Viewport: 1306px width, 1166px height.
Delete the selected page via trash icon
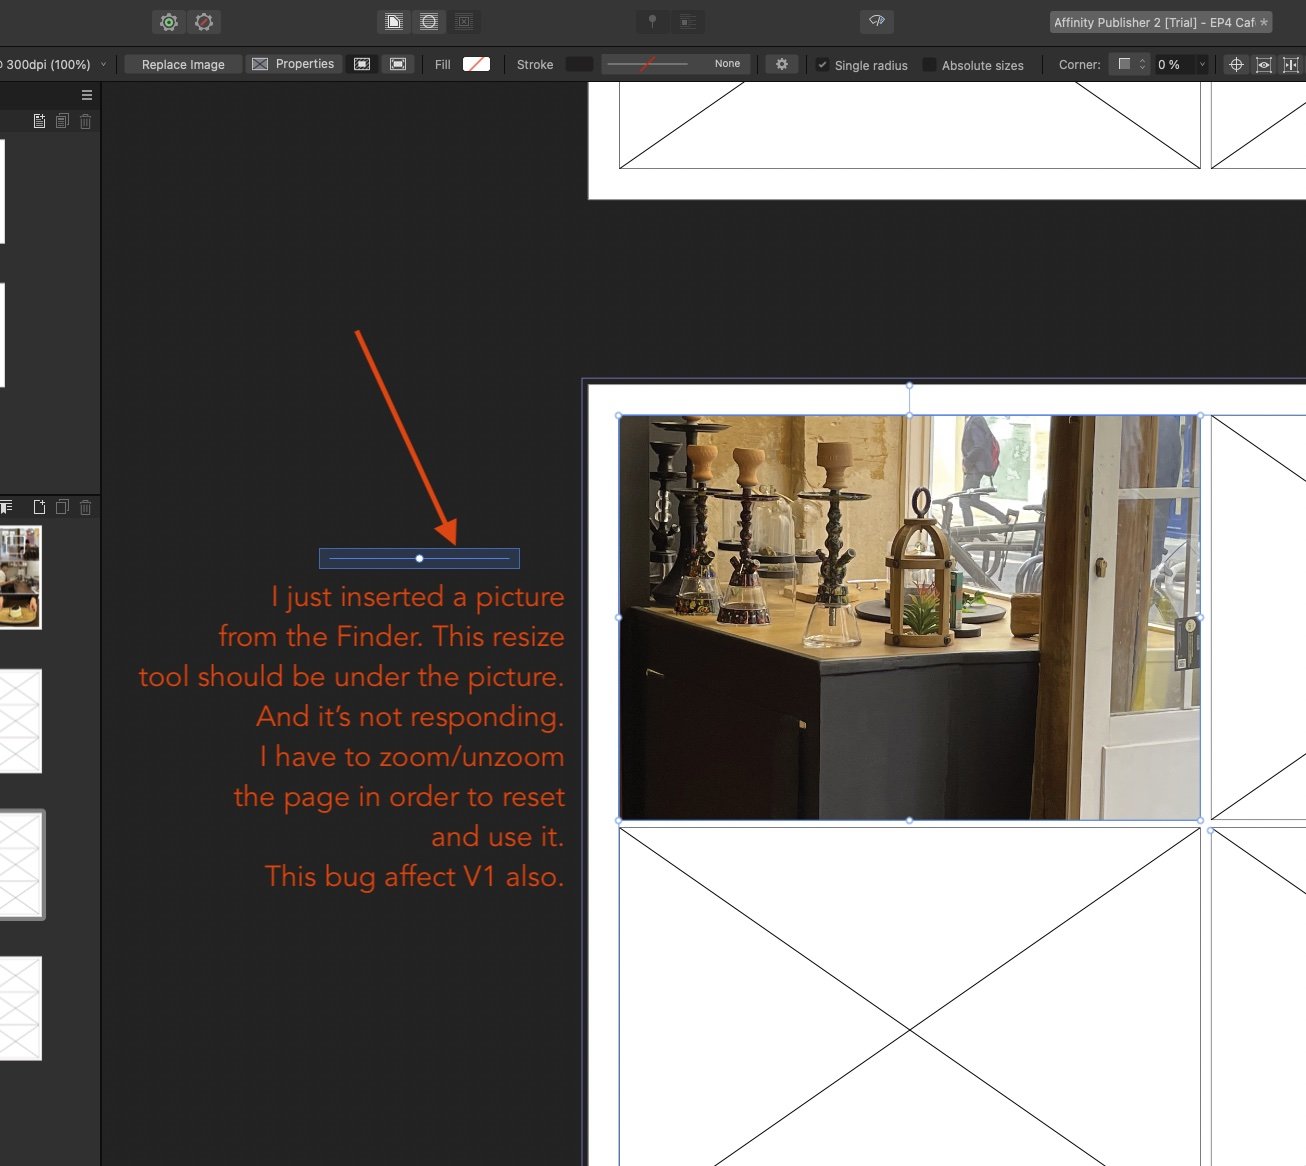pos(85,507)
